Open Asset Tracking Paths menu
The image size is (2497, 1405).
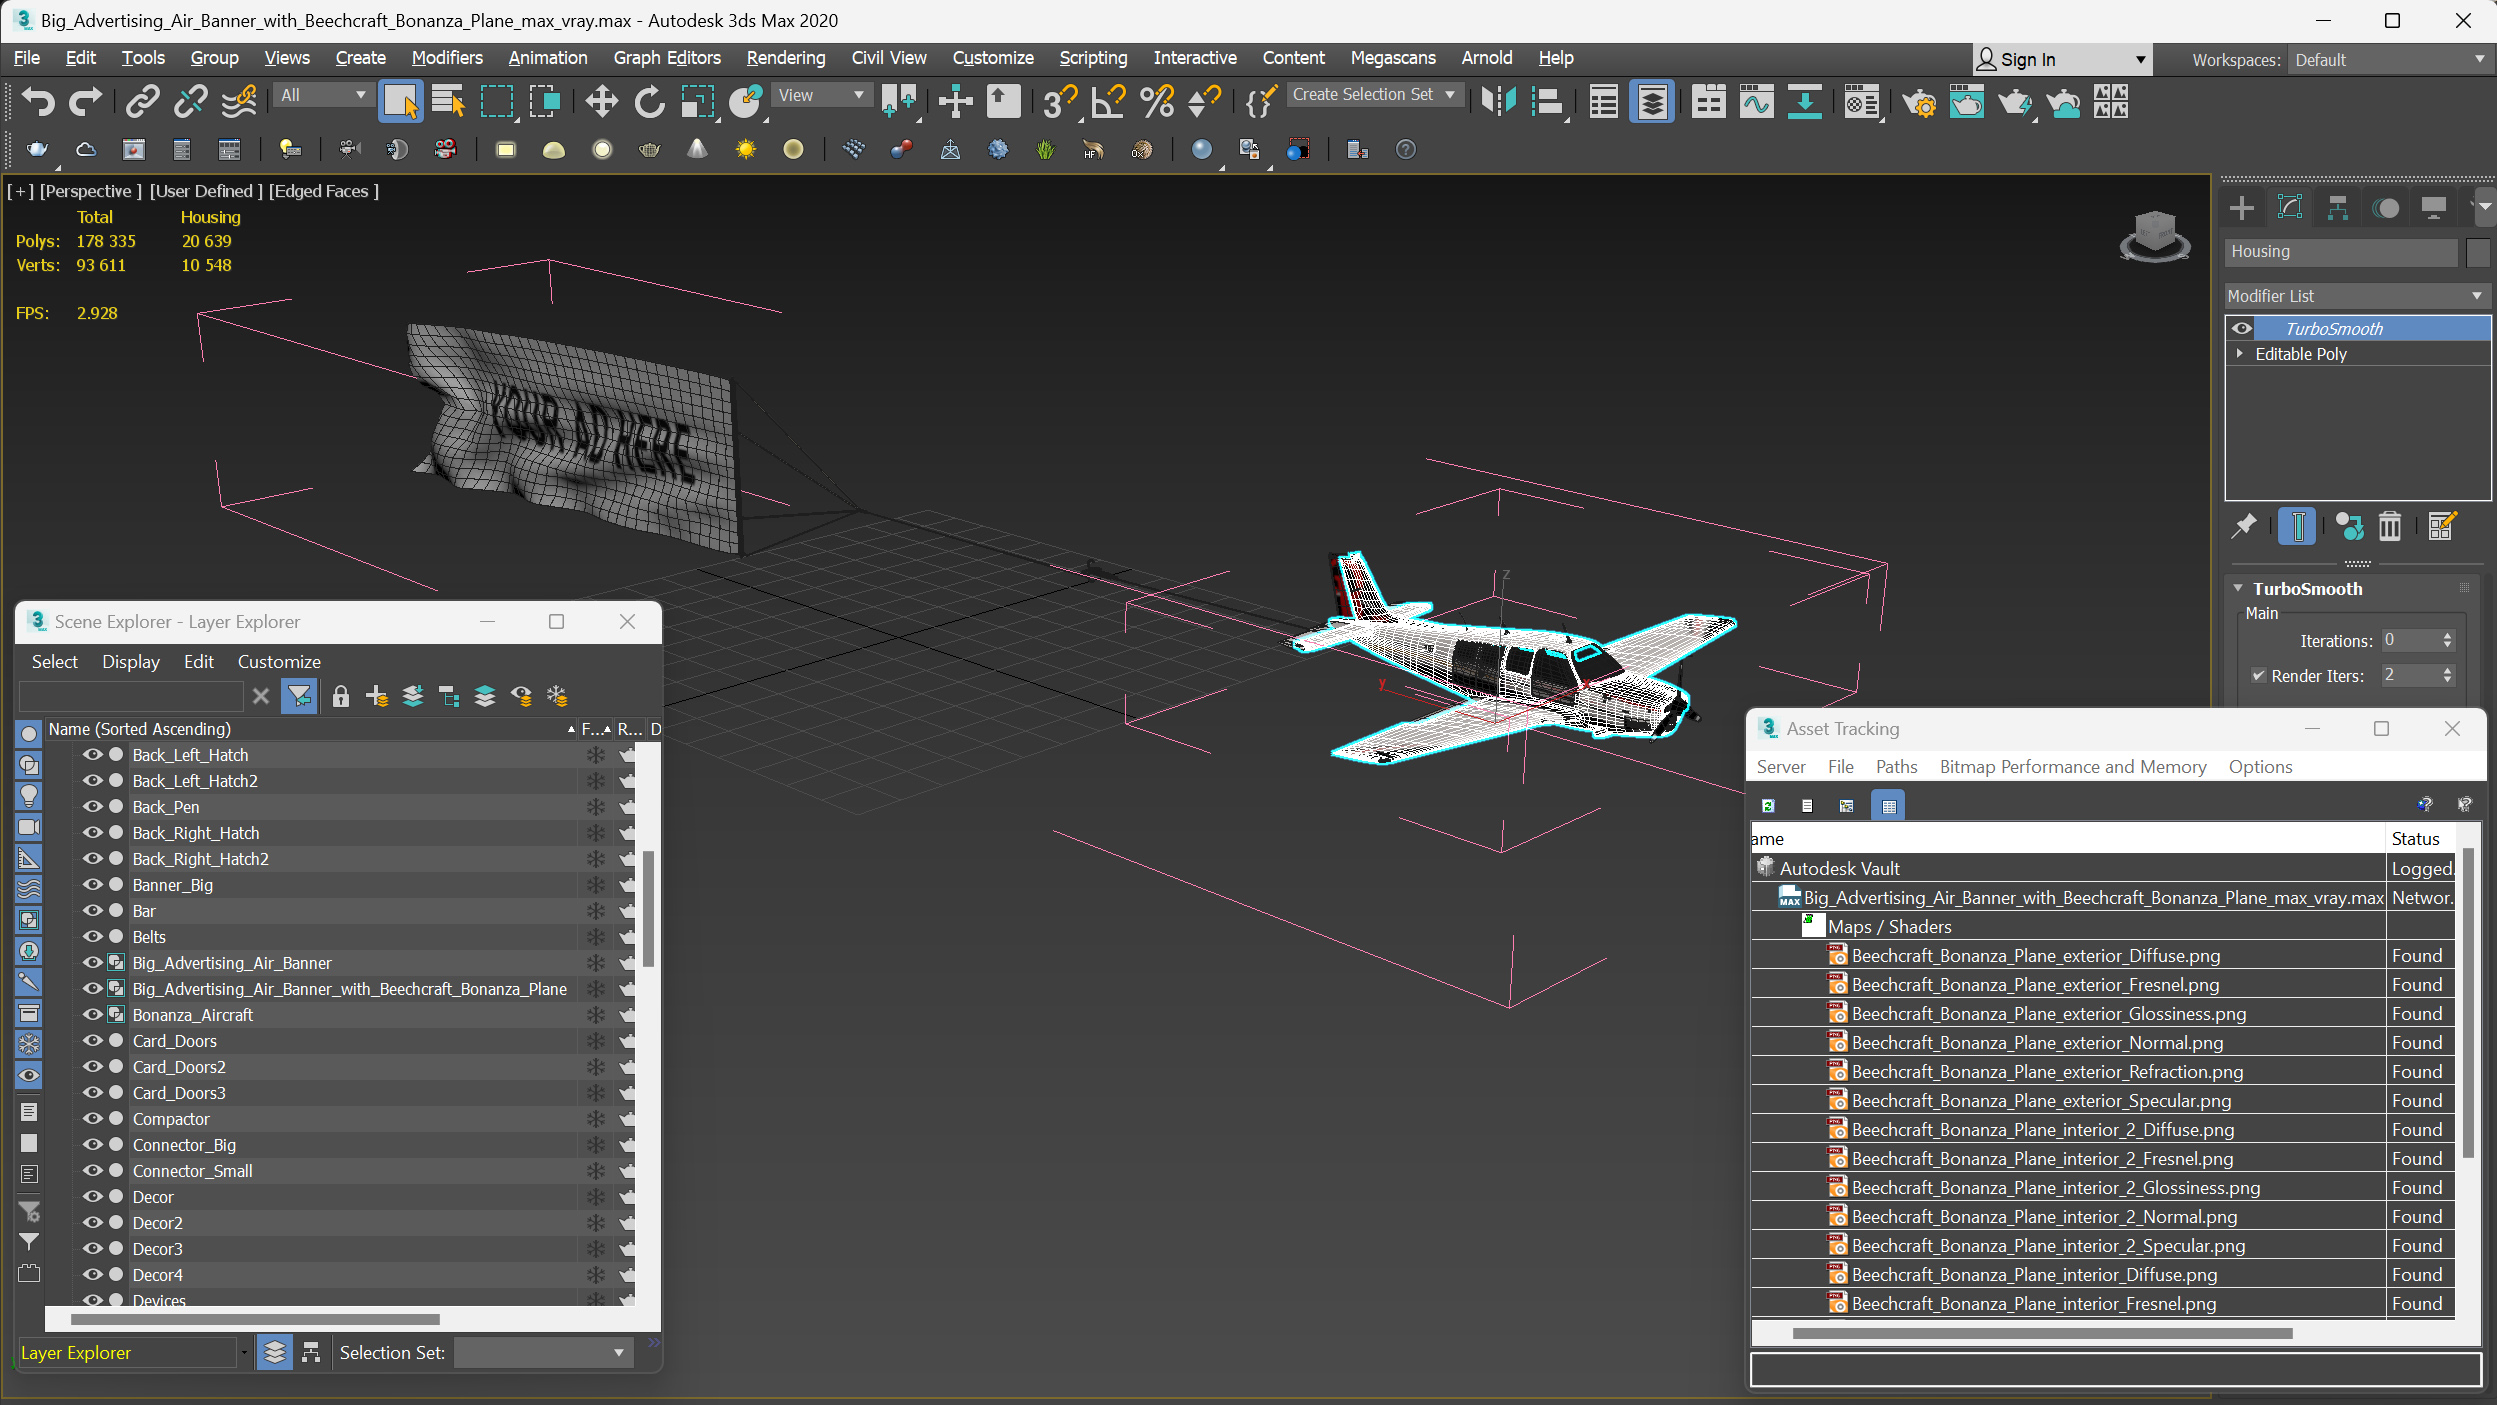tap(1896, 767)
